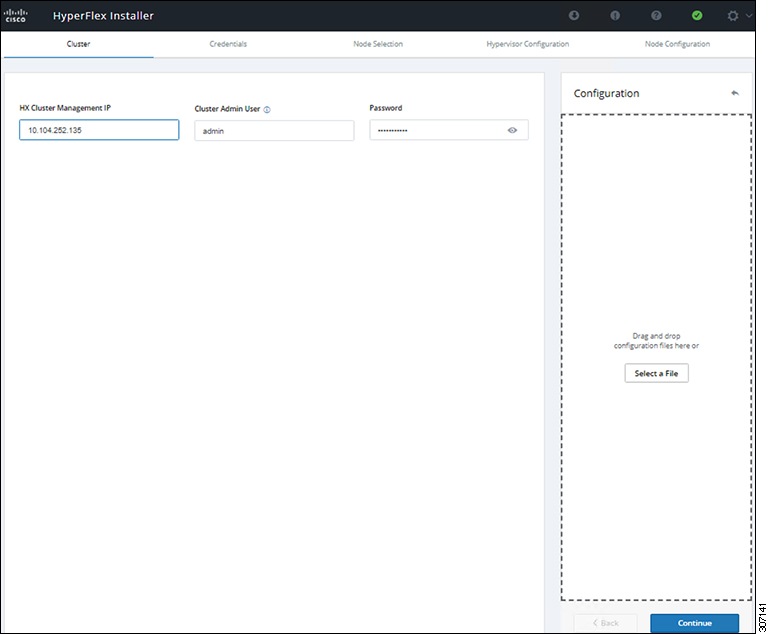
Task: Click the Continue button
Action: [695, 623]
